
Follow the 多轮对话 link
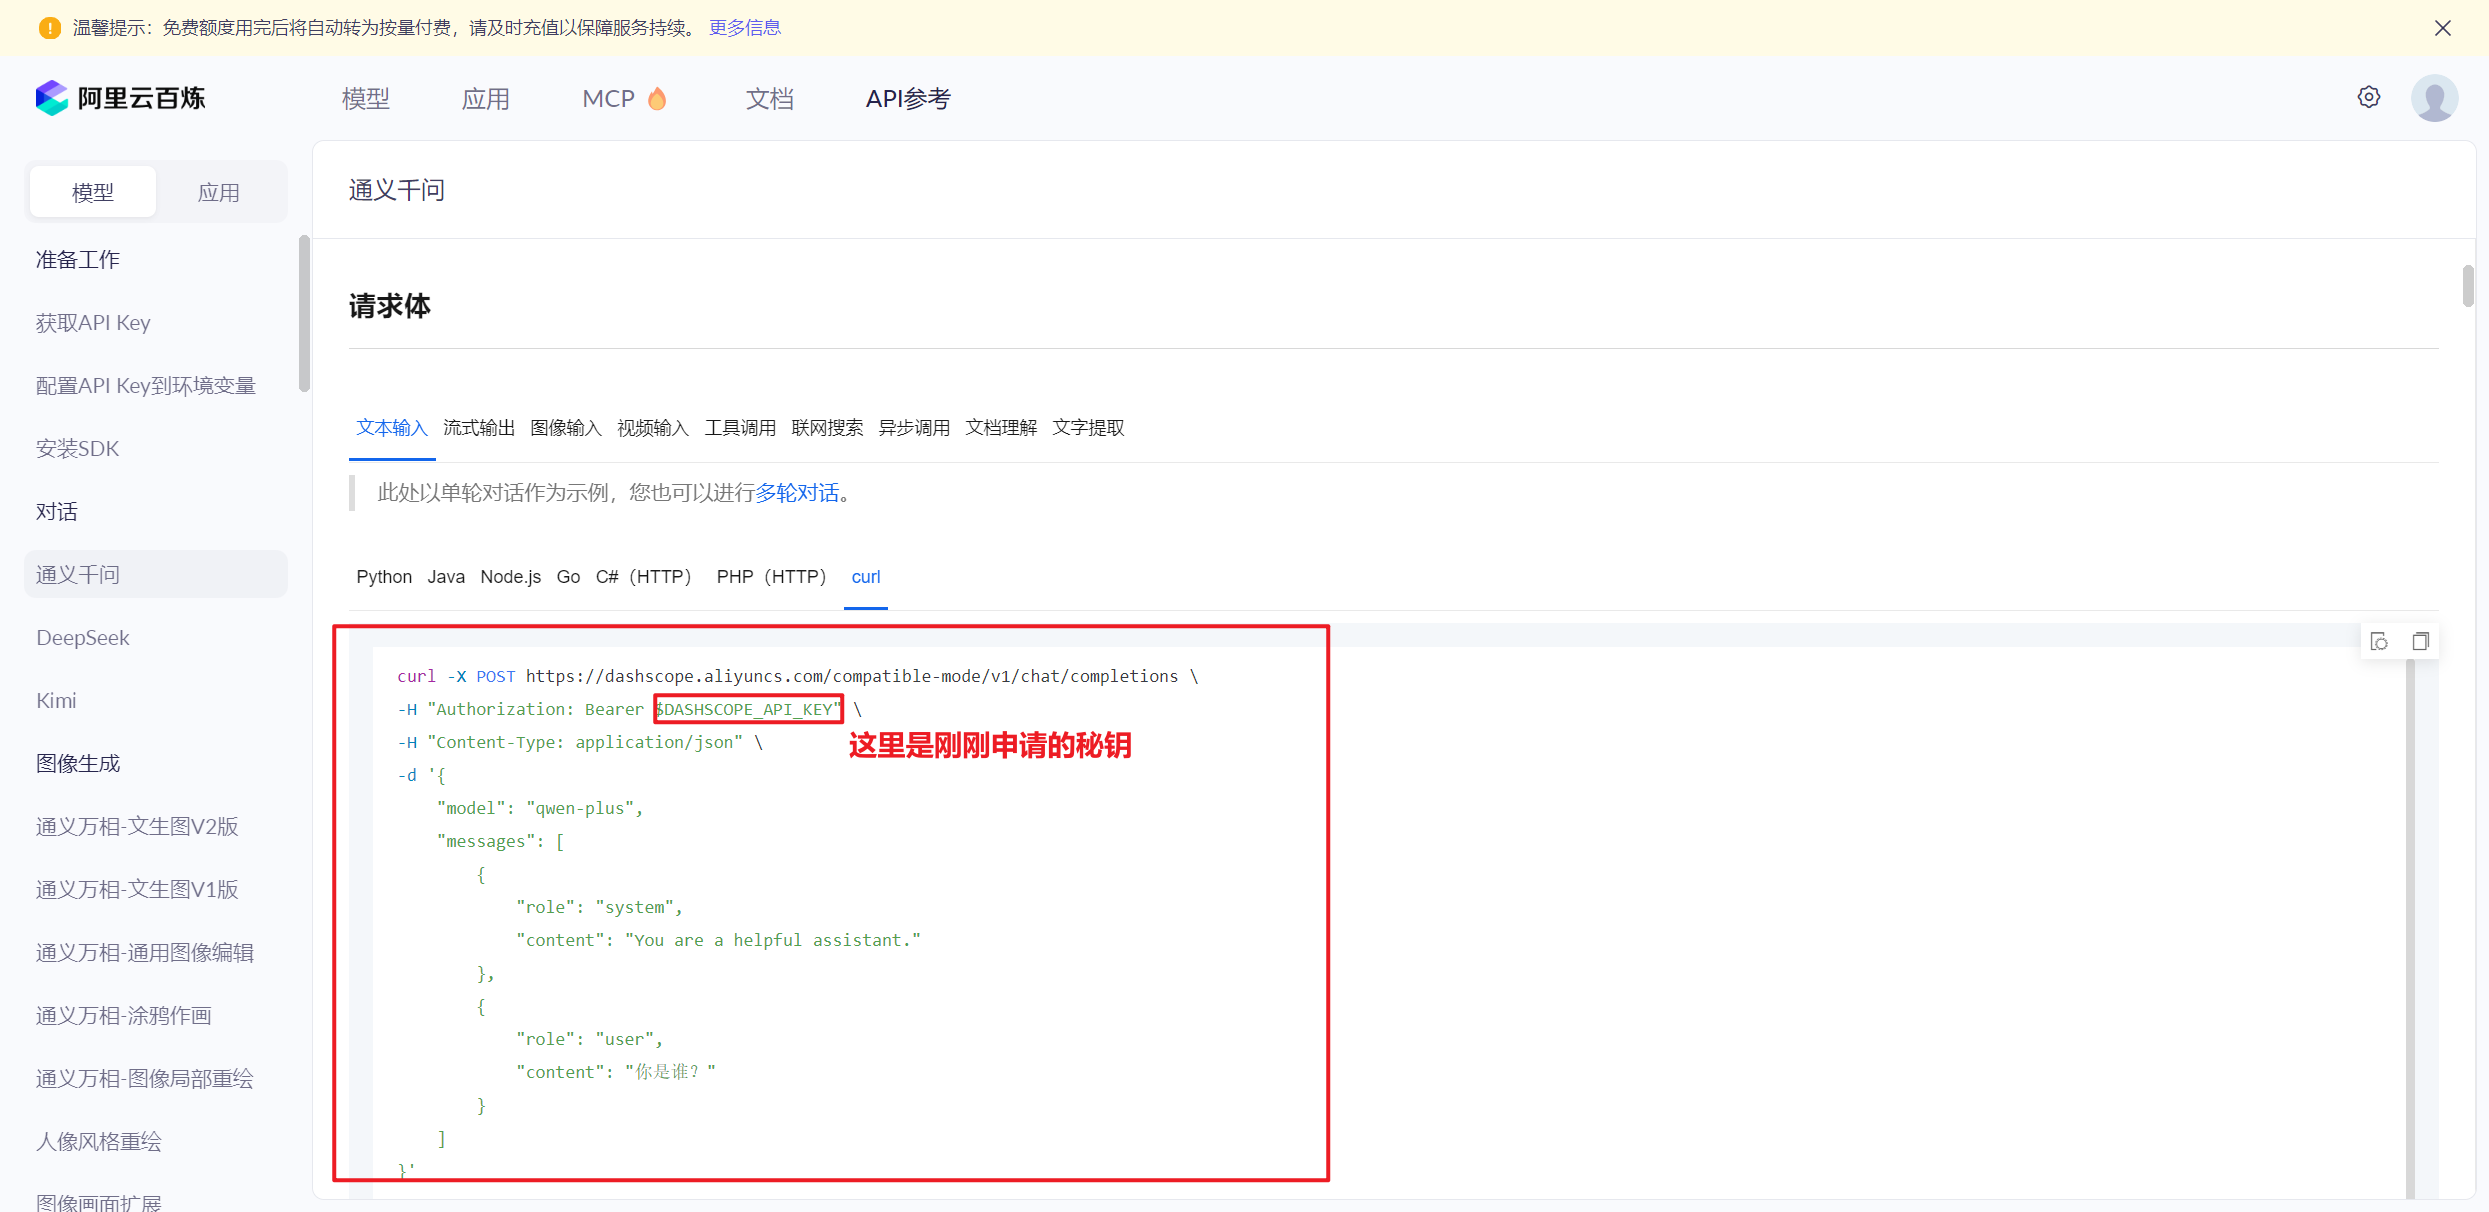796,493
